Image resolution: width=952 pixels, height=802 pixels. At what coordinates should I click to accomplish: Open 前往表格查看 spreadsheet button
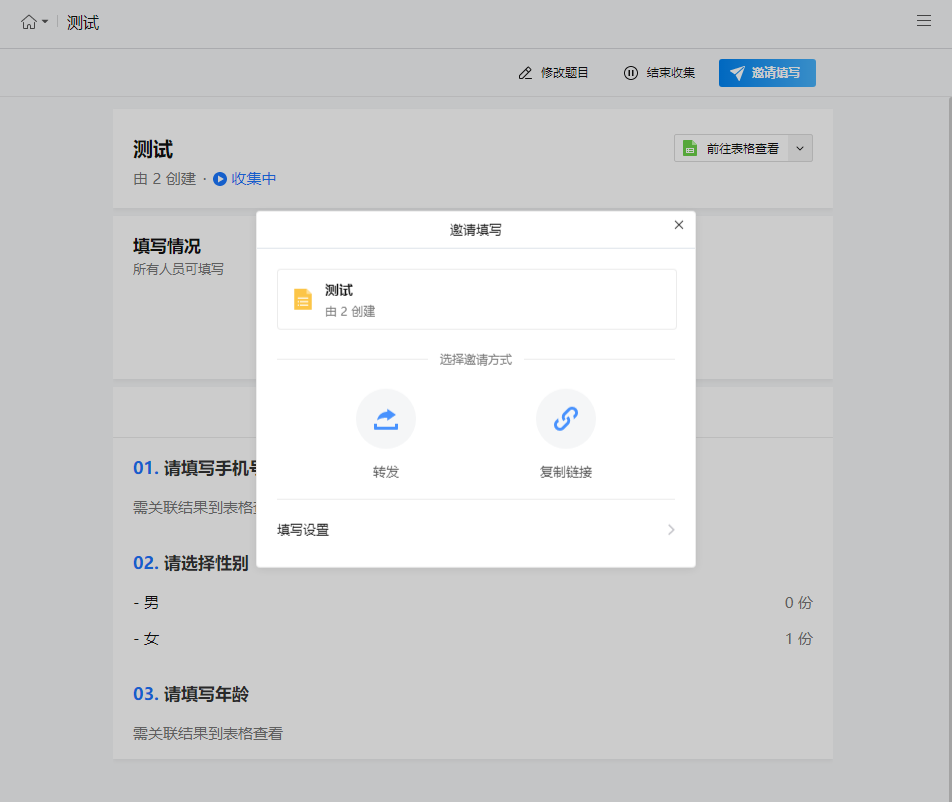pyautogui.click(x=732, y=148)
